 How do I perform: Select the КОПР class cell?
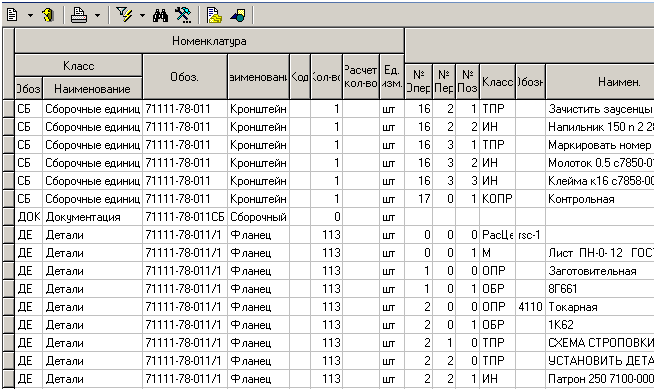tap(497, 199)
